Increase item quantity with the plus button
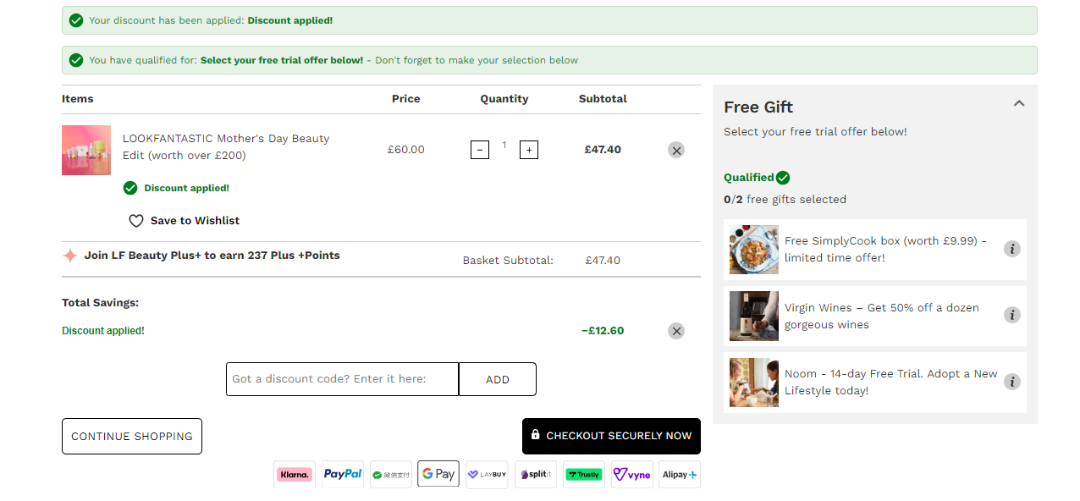The height and width of the screenshot is (501, 1080). tap(529, 150)
